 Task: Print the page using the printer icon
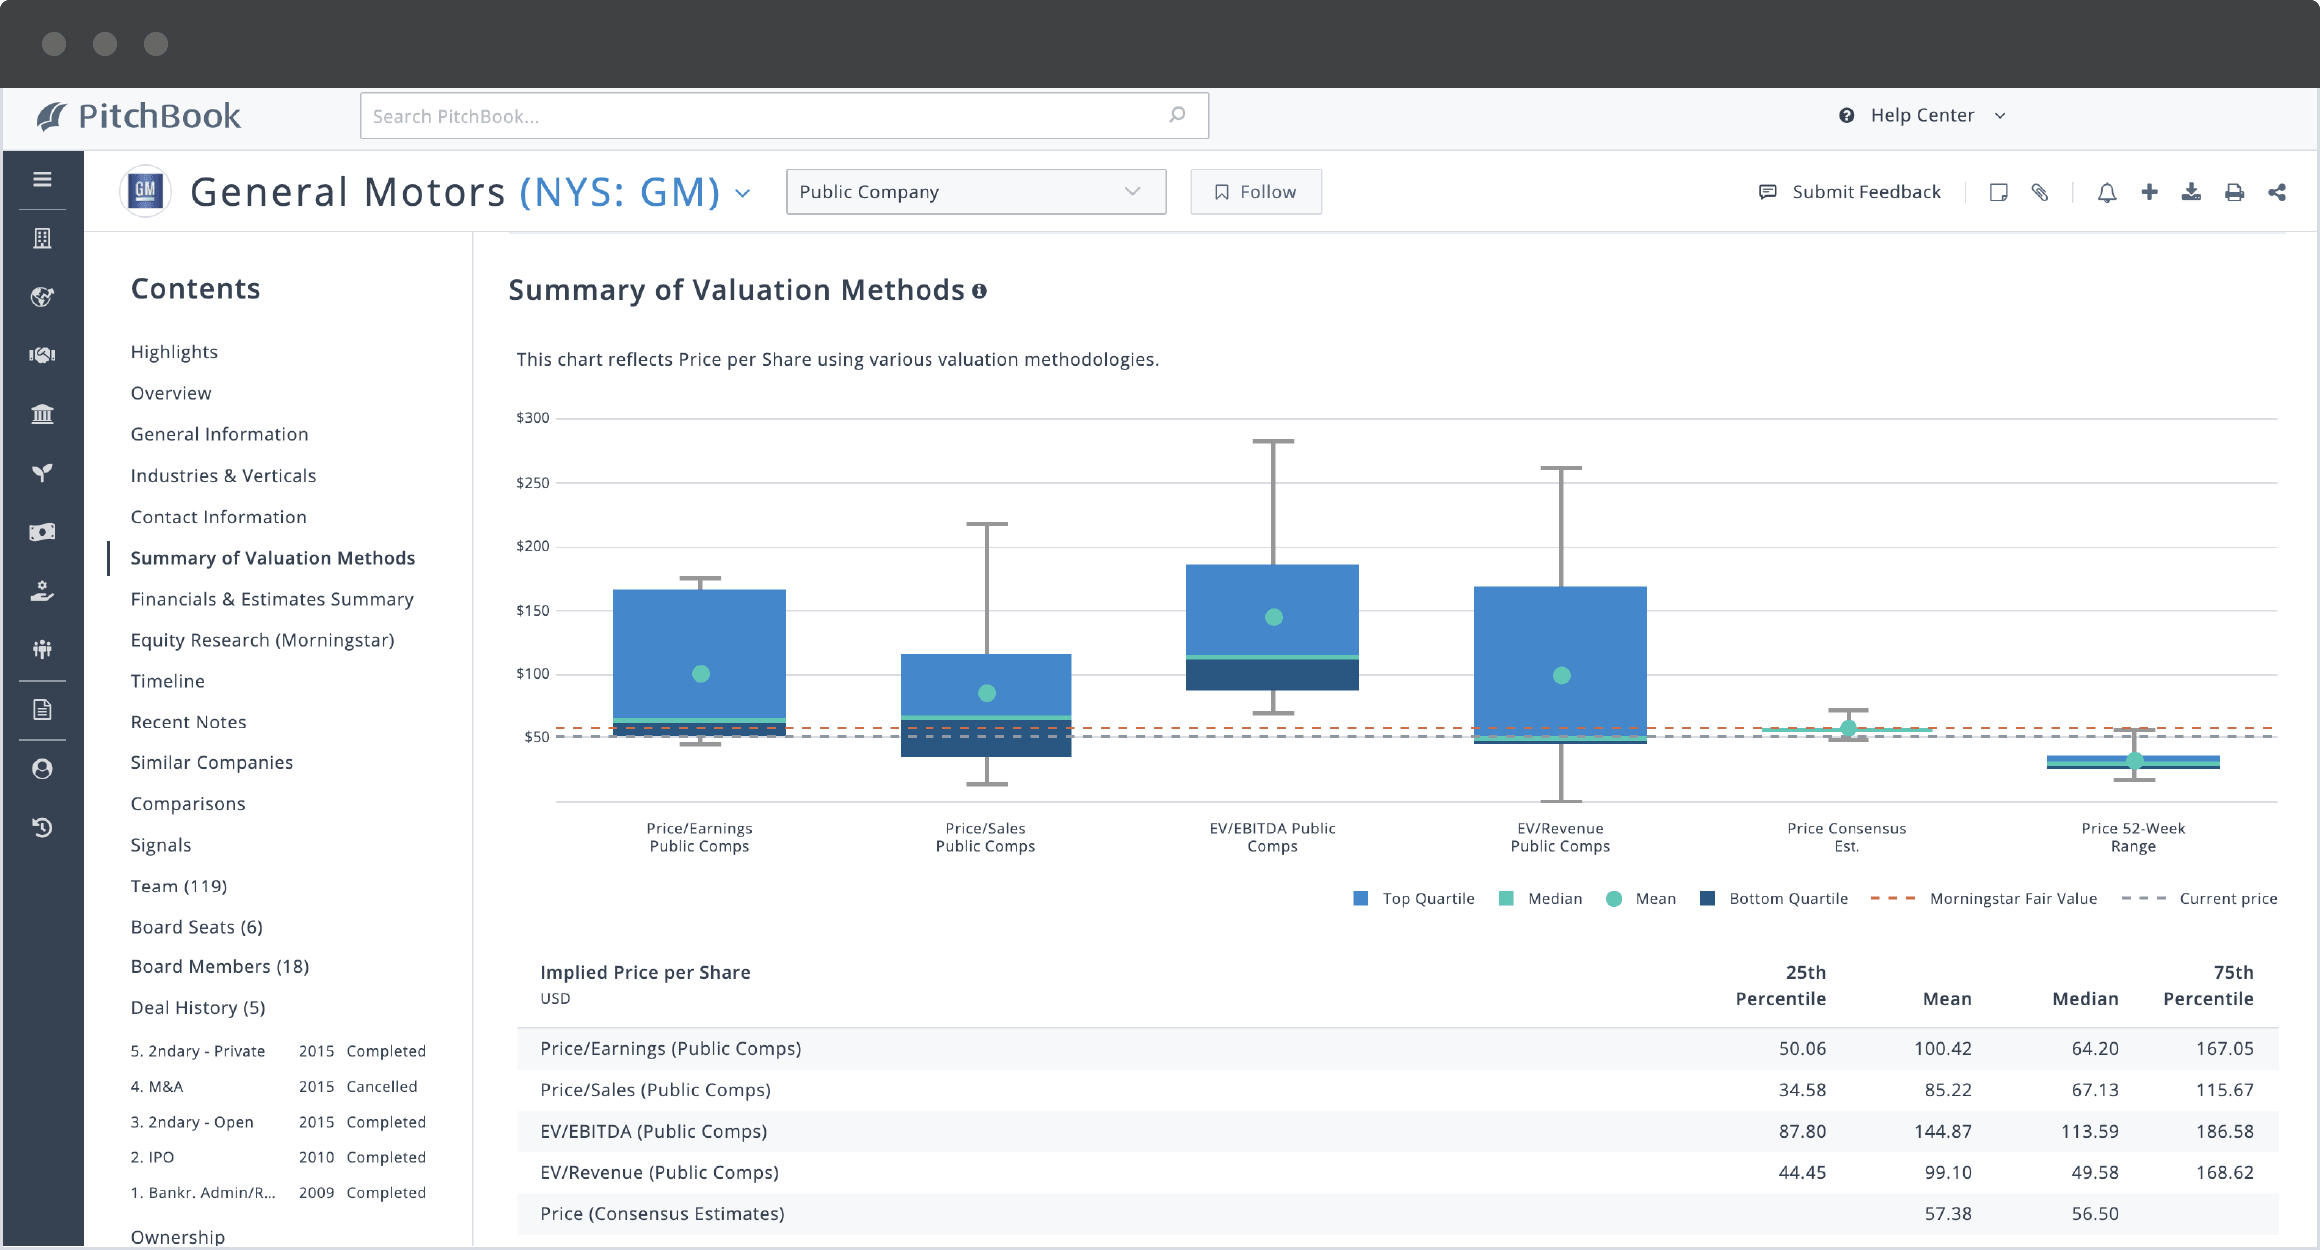click(2234, 192)
